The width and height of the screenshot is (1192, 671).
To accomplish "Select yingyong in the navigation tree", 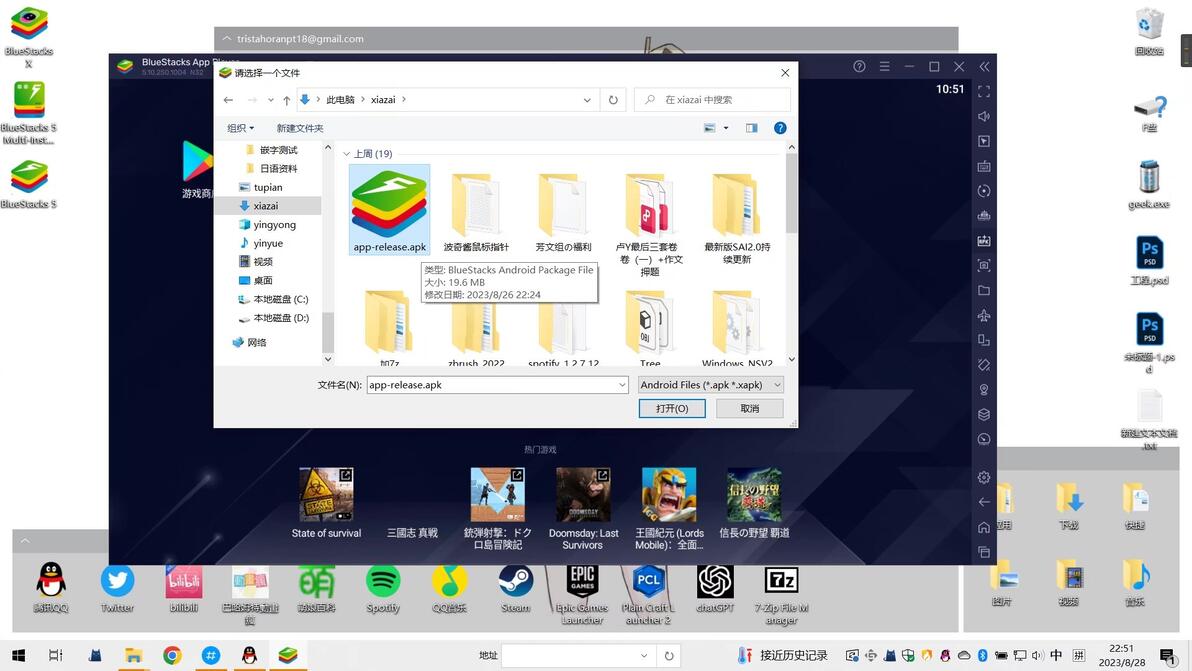I will point(274,224).
